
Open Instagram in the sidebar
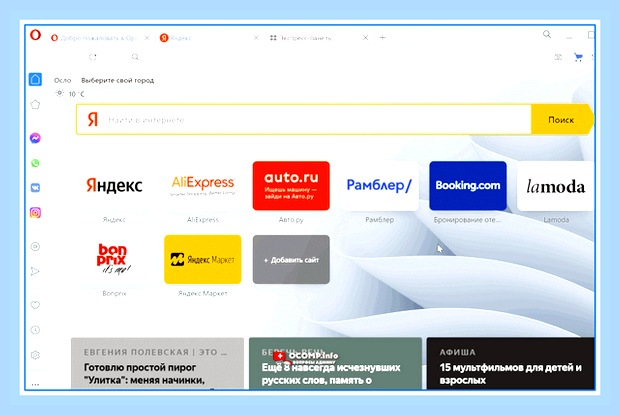[35, 213]
